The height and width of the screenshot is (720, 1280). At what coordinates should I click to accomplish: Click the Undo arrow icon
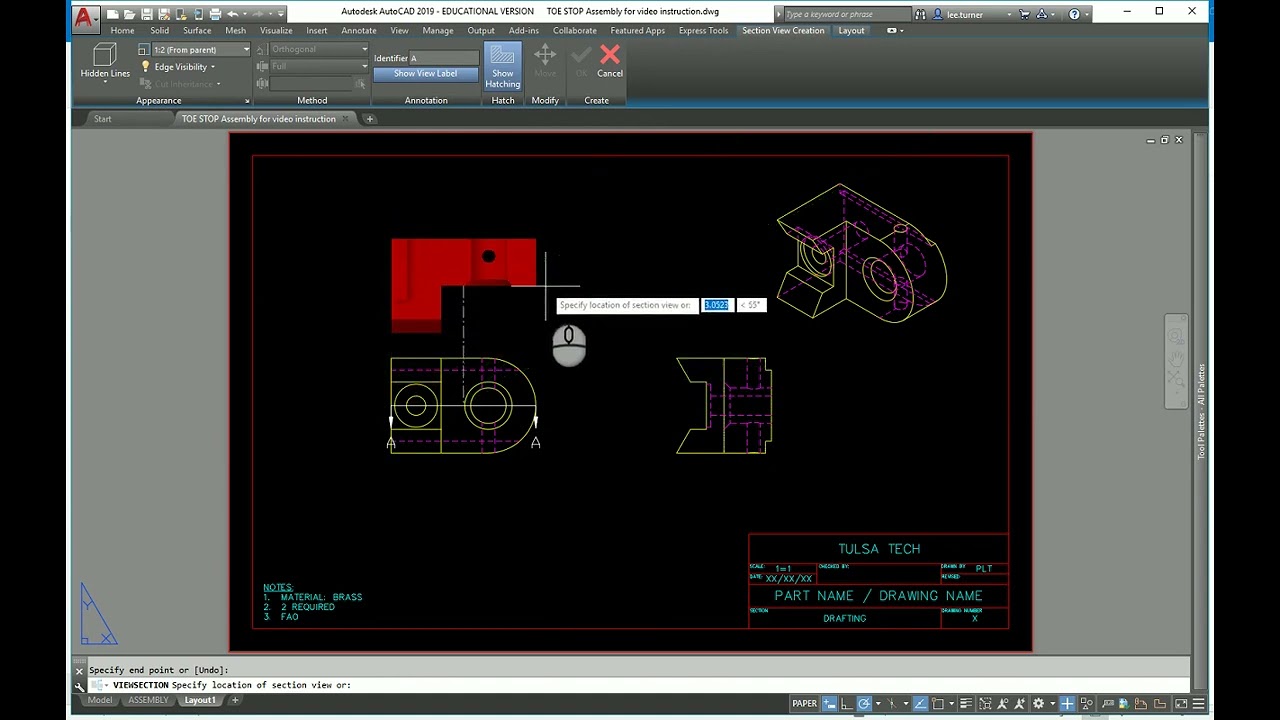233,14
